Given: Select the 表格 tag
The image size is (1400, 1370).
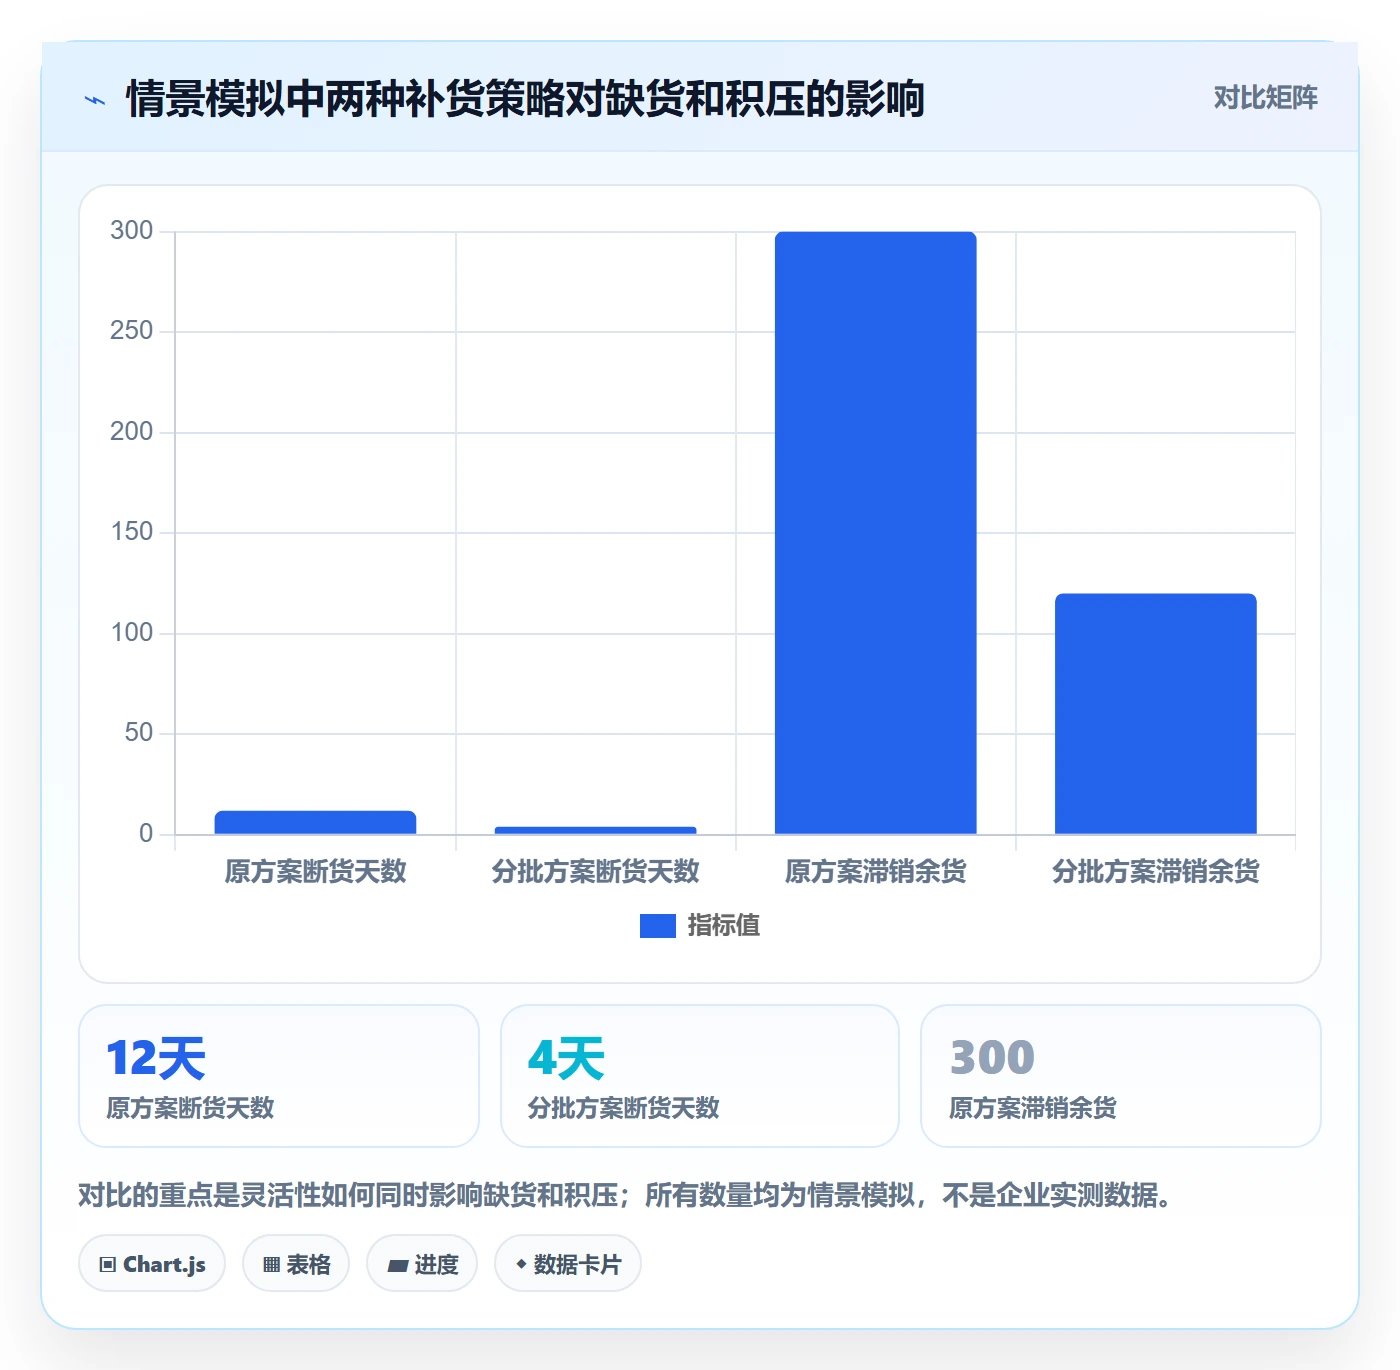Looking at the screenshot, I should (296, 1264).
